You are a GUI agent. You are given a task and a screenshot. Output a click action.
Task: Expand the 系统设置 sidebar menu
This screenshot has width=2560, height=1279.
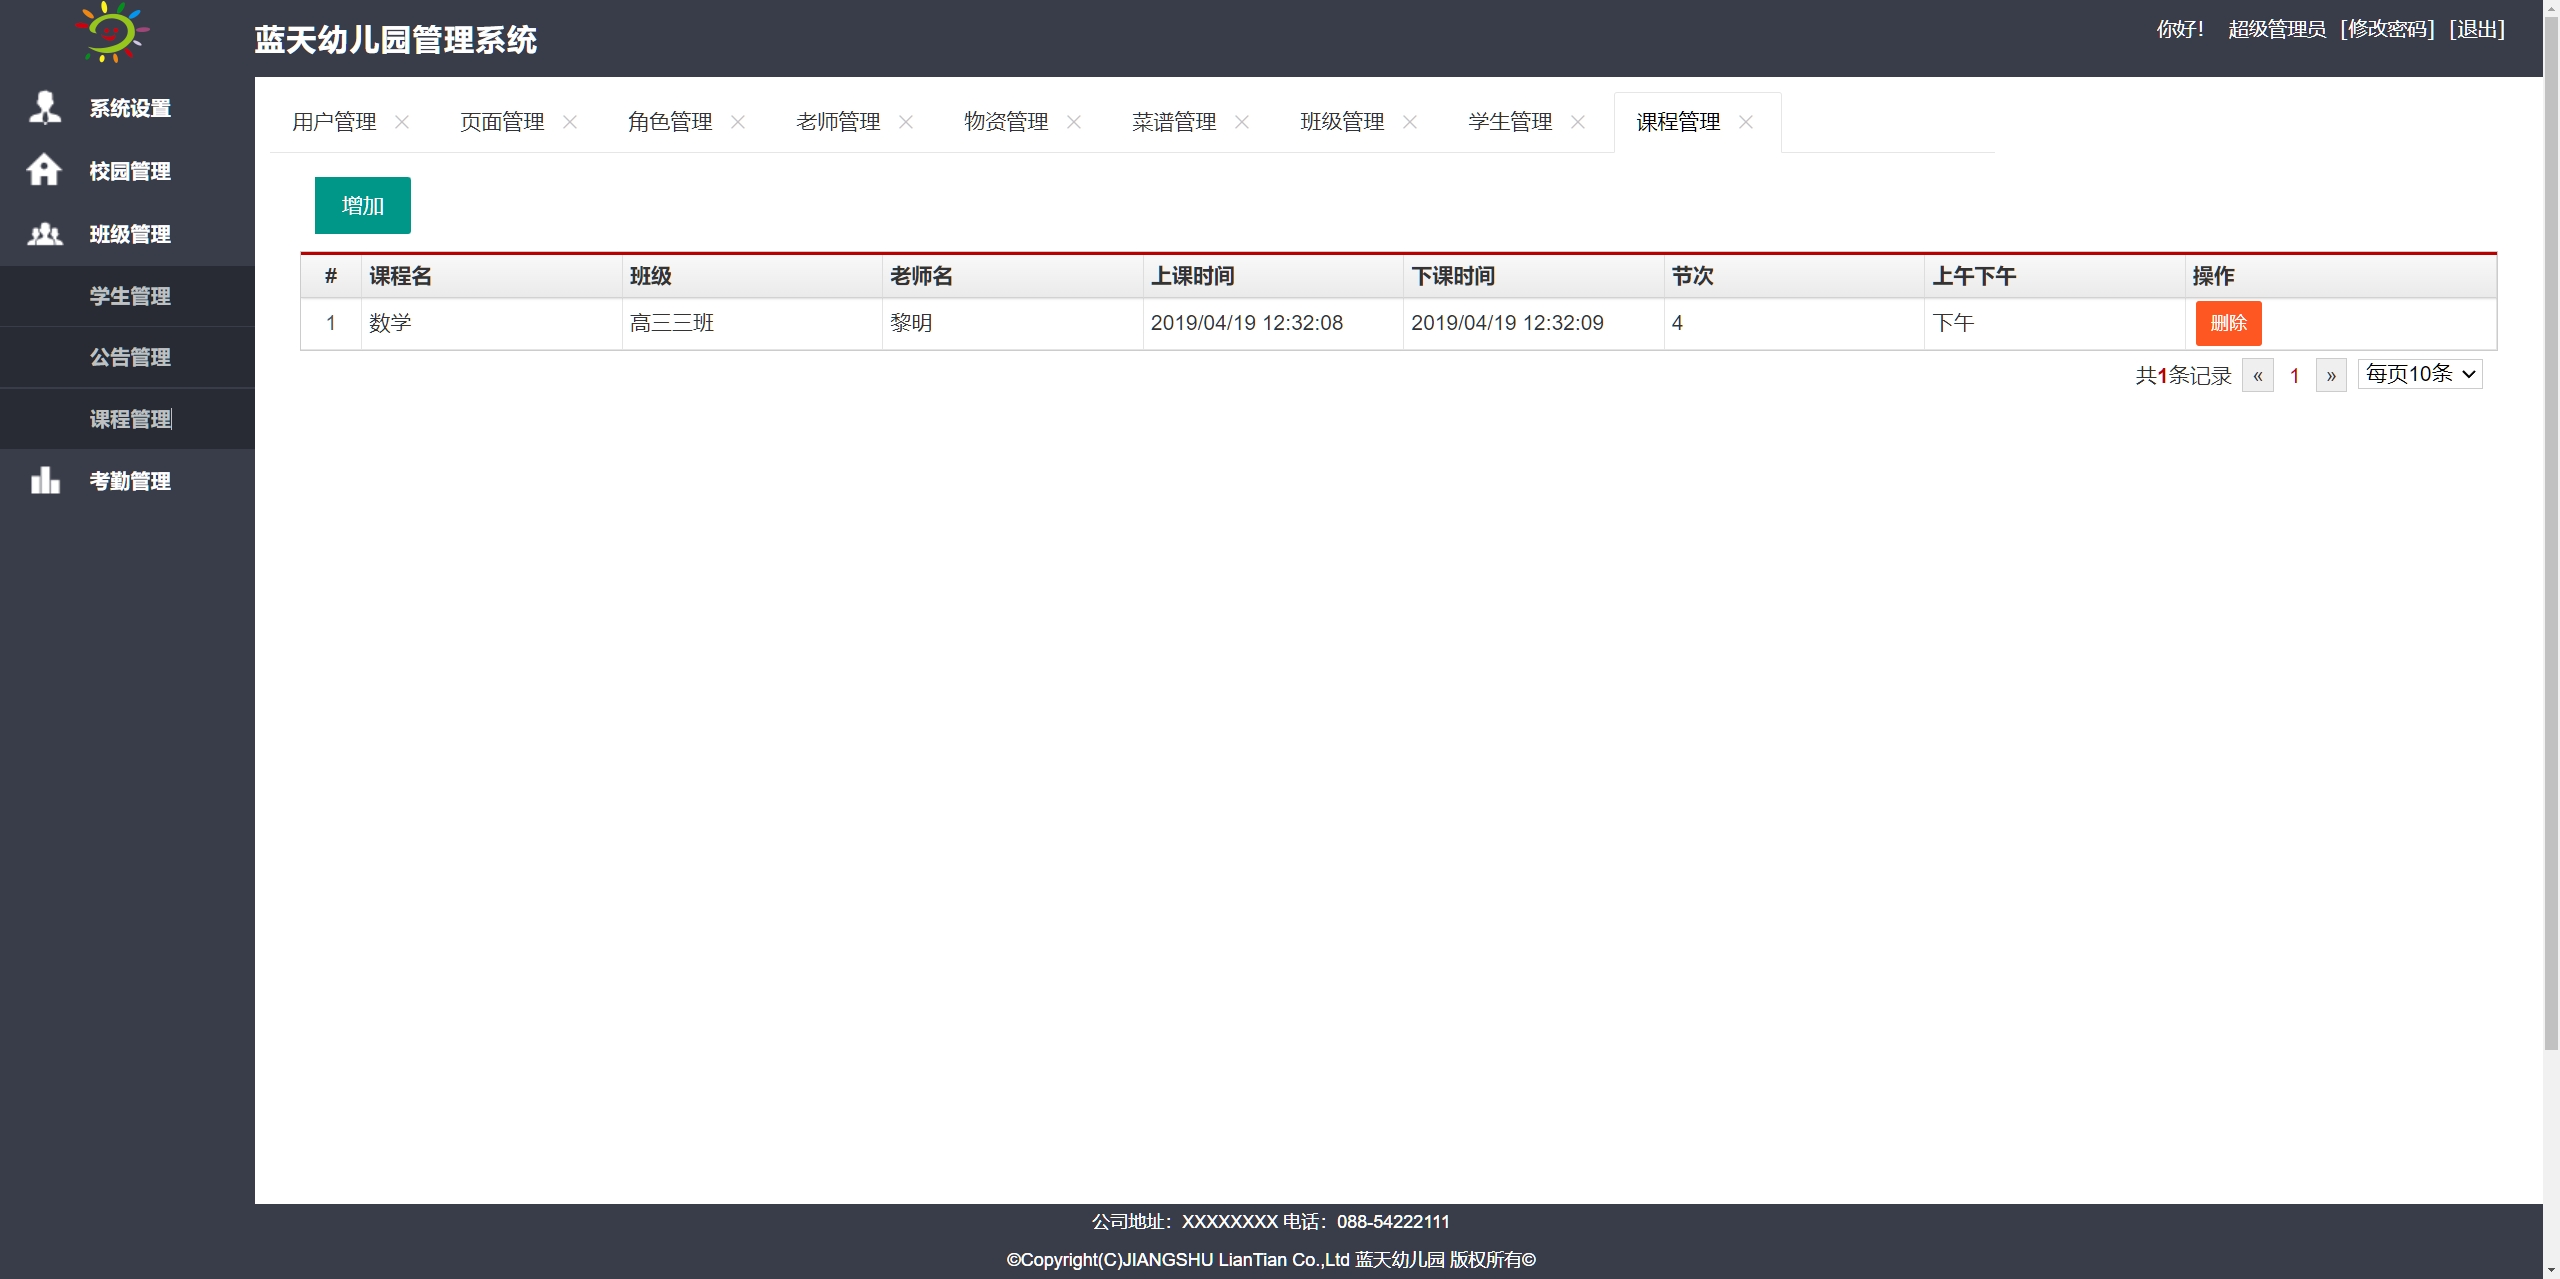pos(127,108)
